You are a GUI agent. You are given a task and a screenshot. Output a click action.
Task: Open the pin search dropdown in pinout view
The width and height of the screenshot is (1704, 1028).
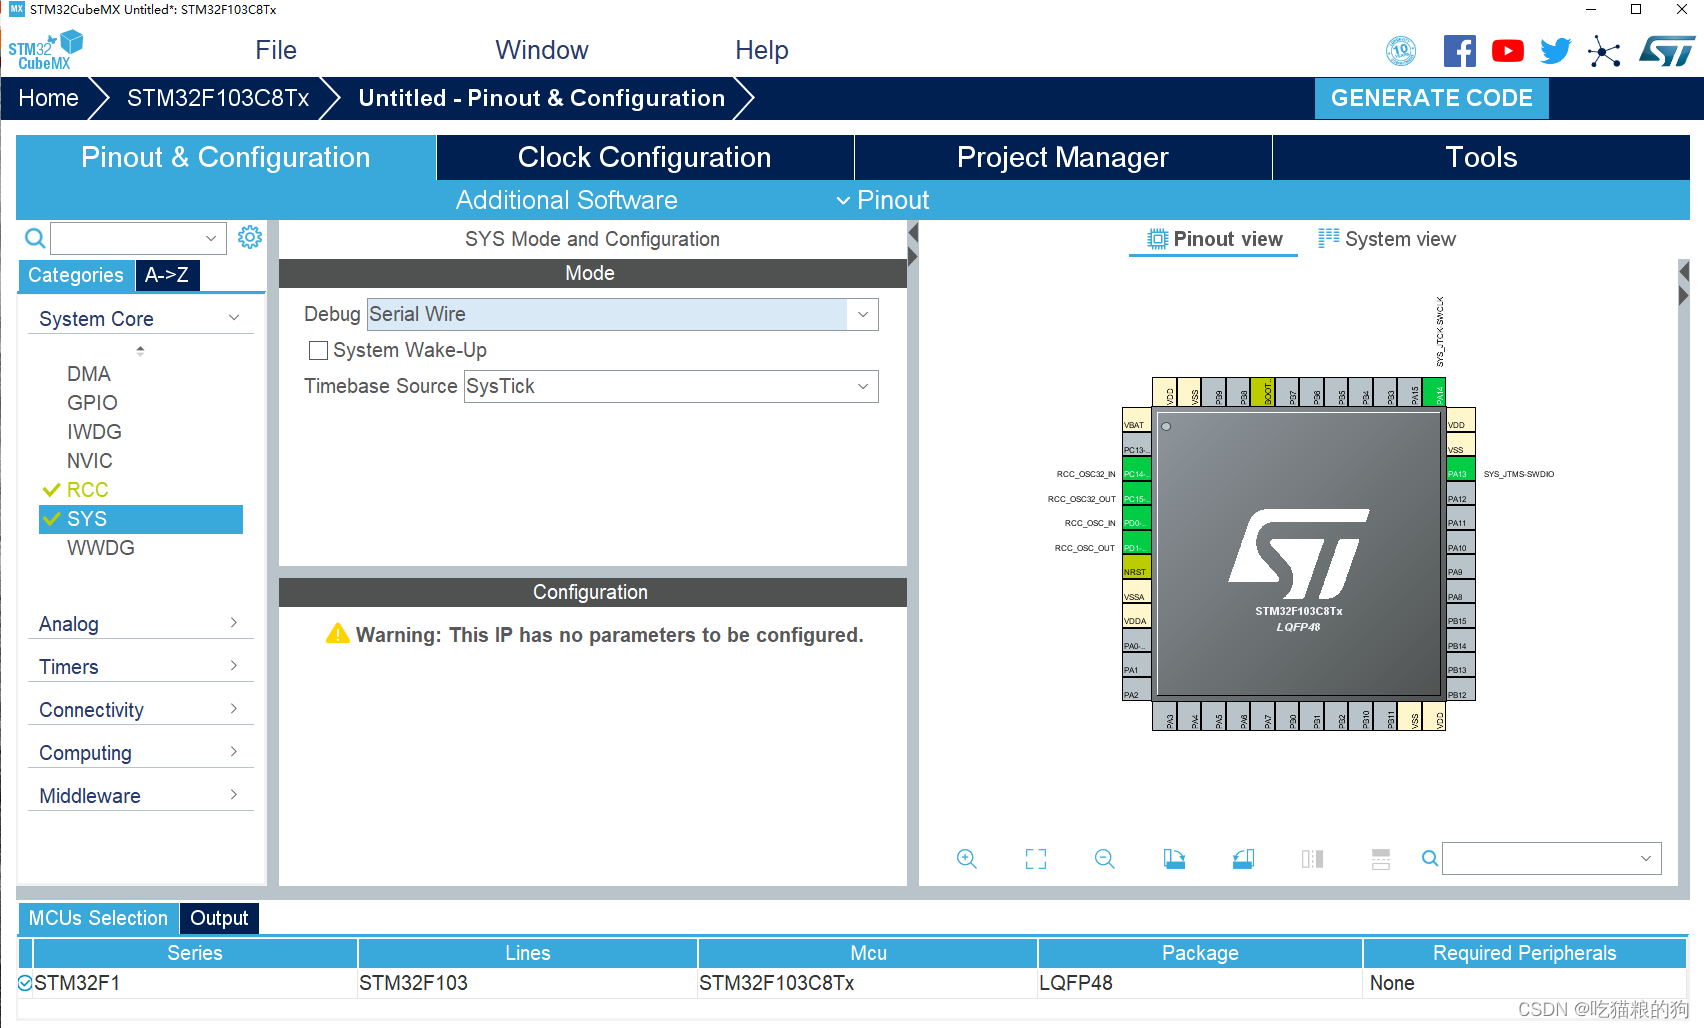click(1645, 858)
